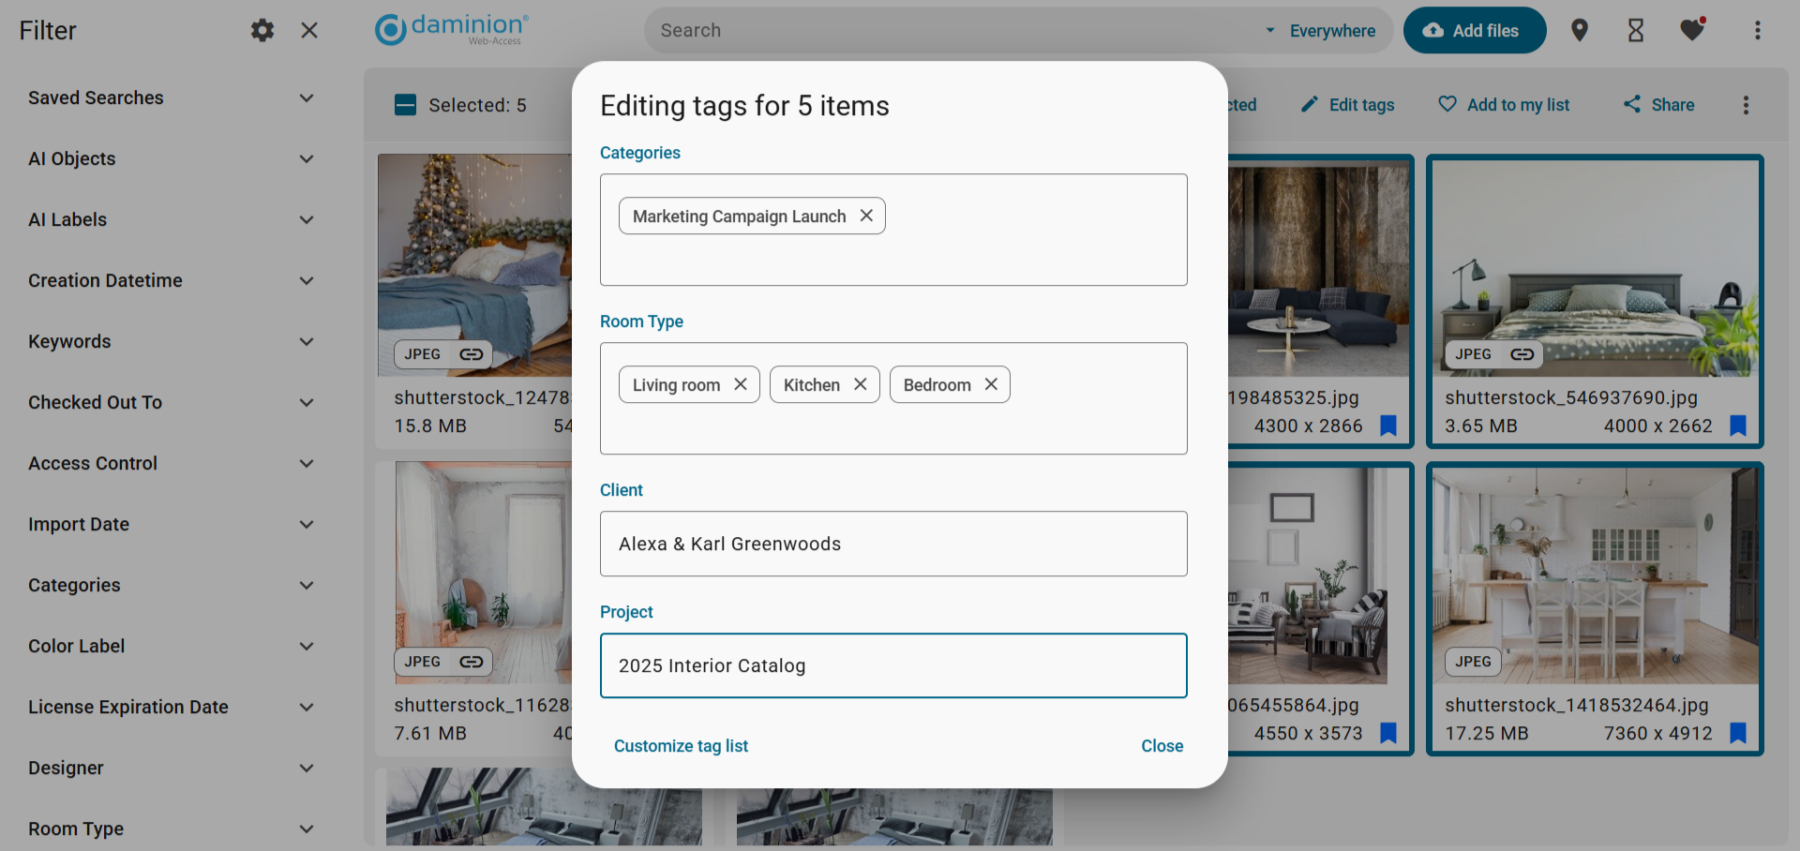
Task: Open the favorites heart icon
Action: click(x=1692, y=30)
